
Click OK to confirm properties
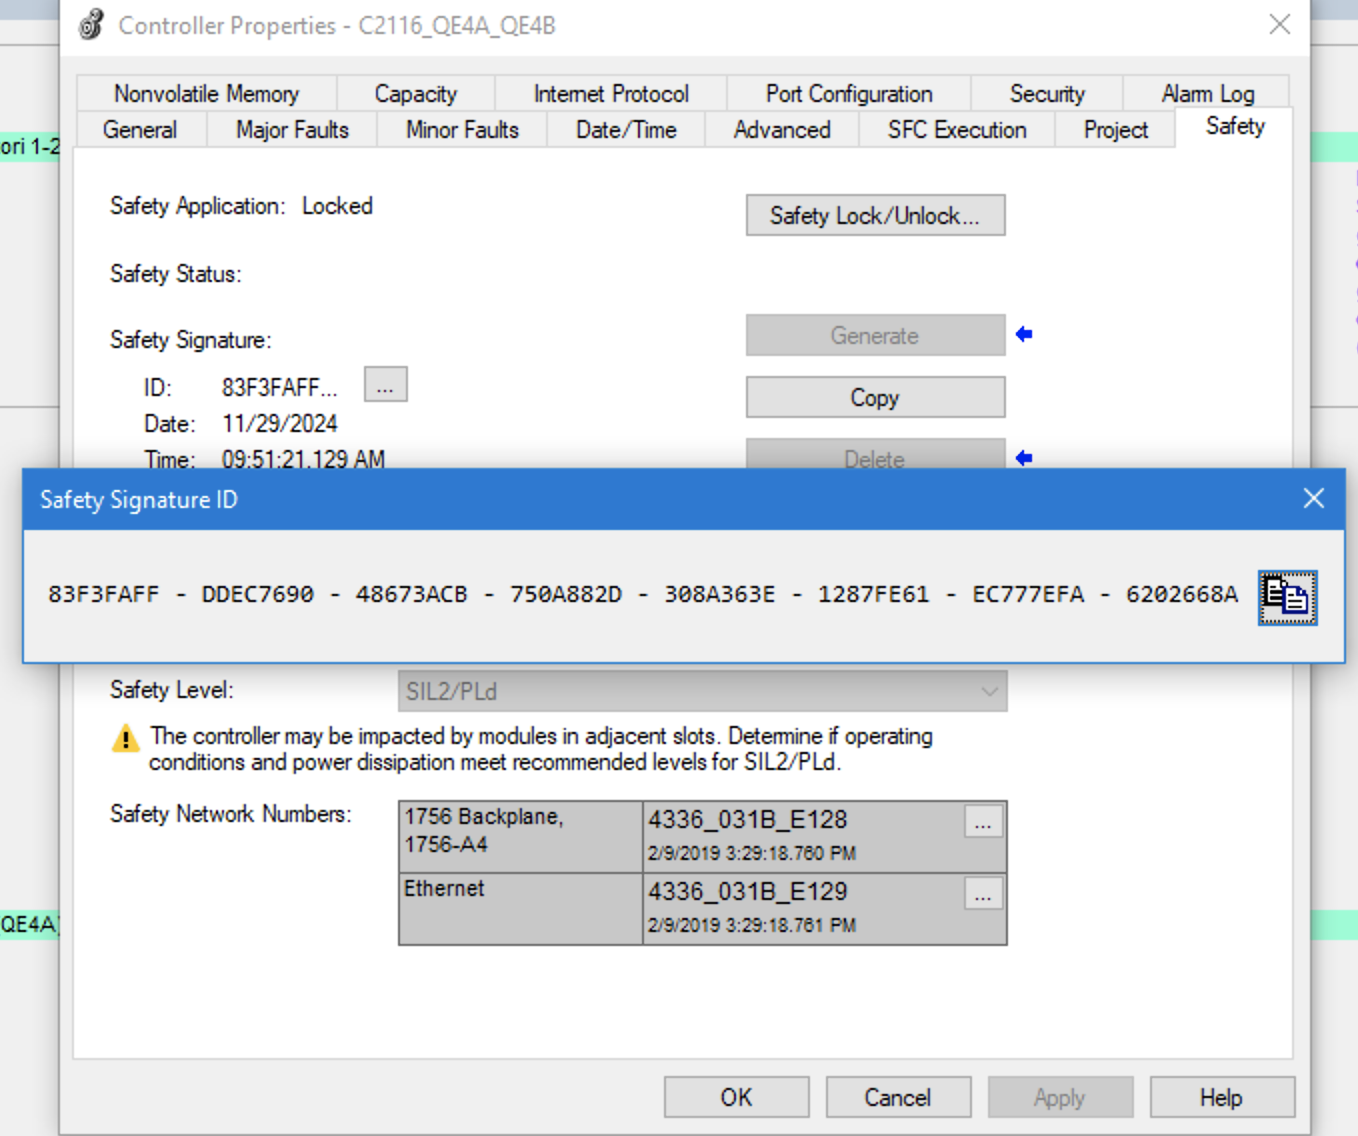click(736, 1097)
